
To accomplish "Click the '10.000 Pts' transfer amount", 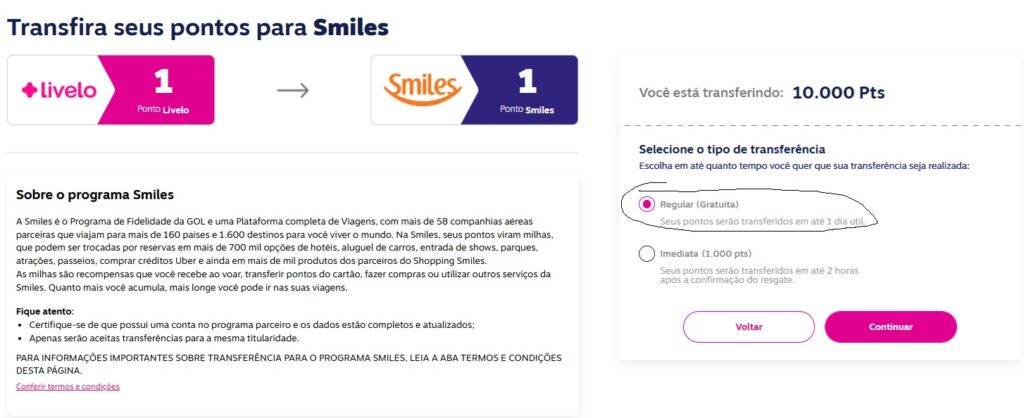I will click(x=839, y=93).
